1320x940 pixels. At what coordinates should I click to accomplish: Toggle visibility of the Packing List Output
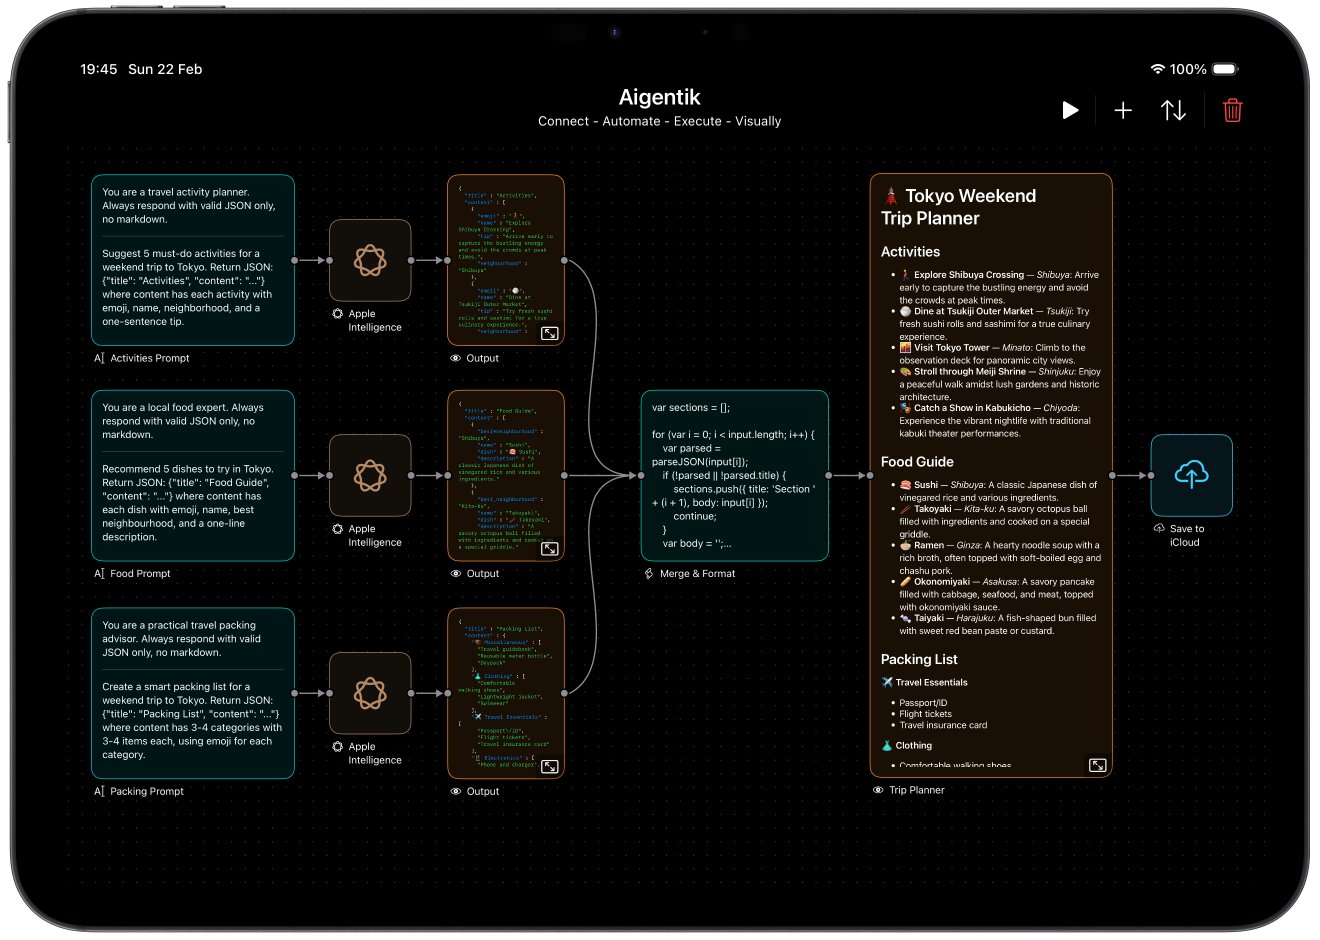coord(455,790)
